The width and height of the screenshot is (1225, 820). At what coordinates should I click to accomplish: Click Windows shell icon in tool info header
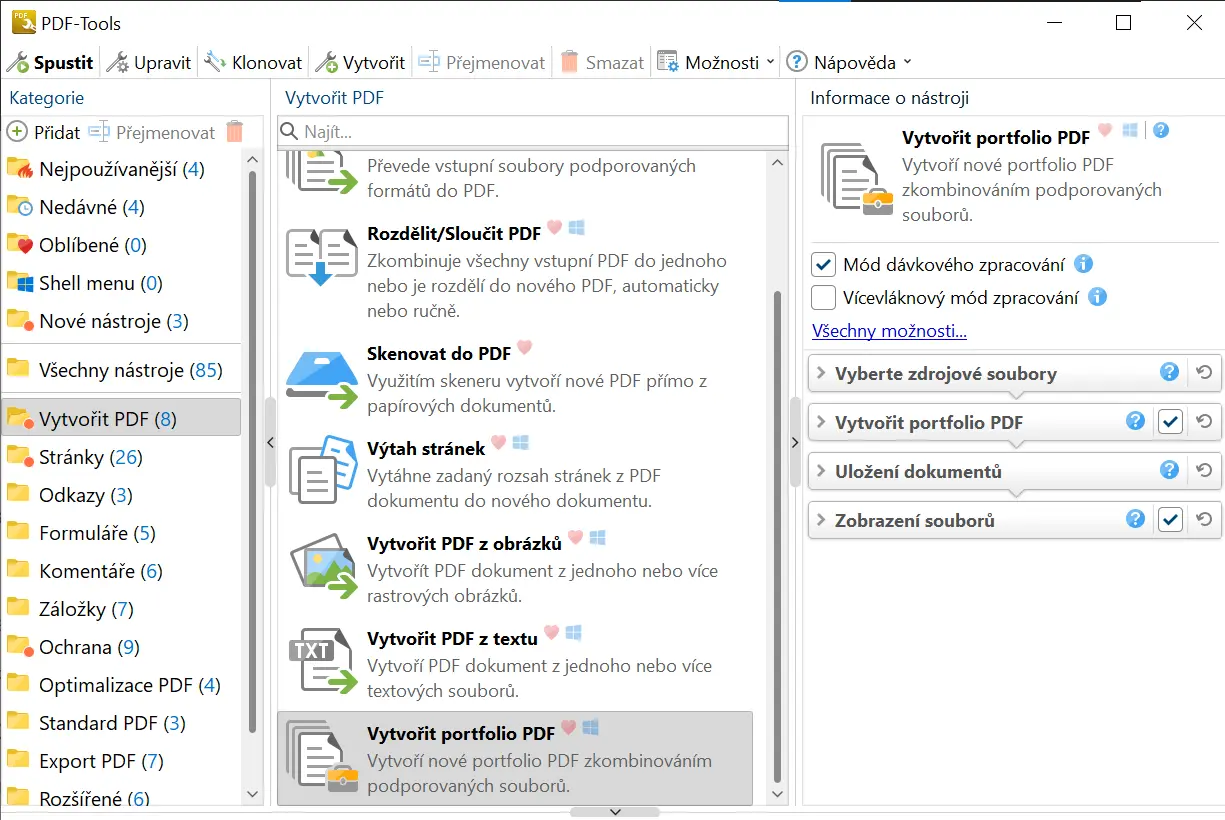point(1131,130)
